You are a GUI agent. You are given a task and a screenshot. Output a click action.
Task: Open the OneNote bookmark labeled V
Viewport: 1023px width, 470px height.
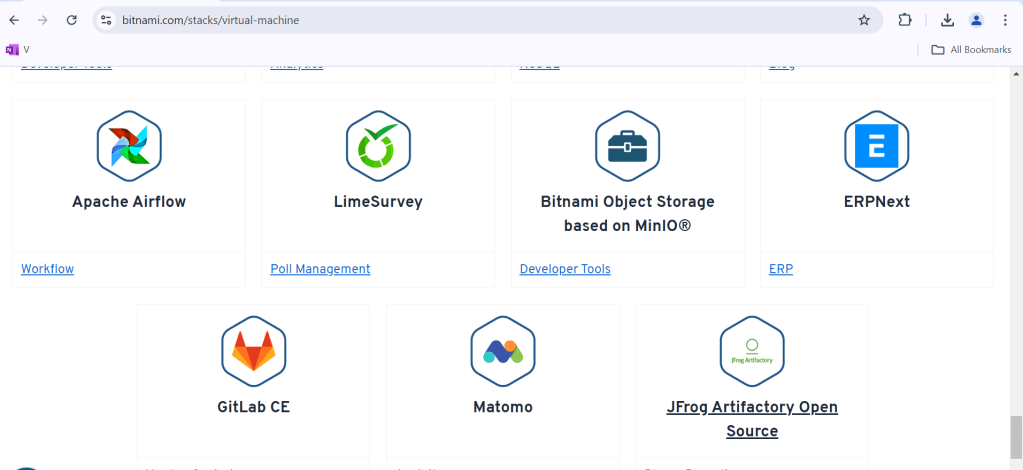coord(18,50)
